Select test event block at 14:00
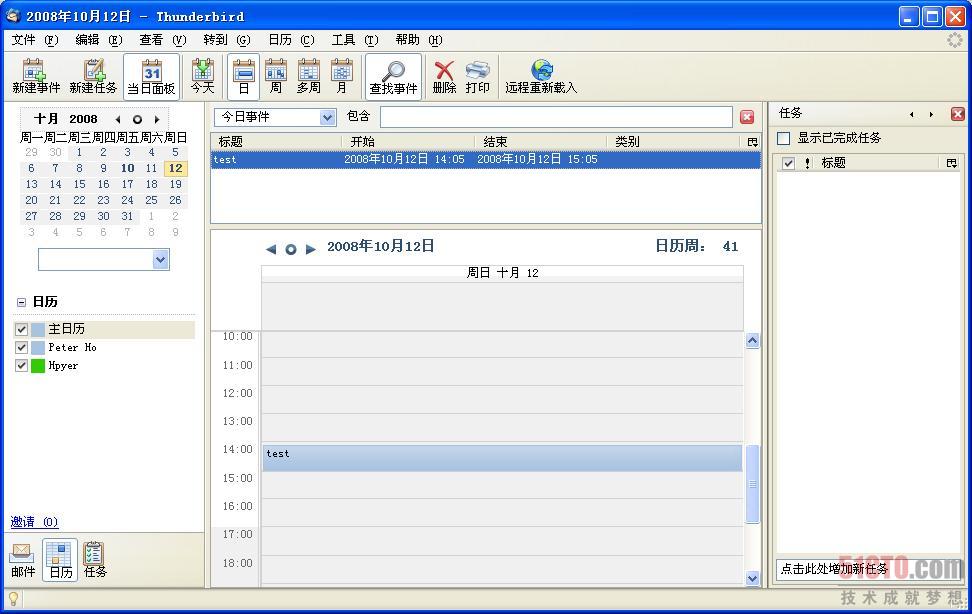 pyautogui.click(x=502, y=458)
